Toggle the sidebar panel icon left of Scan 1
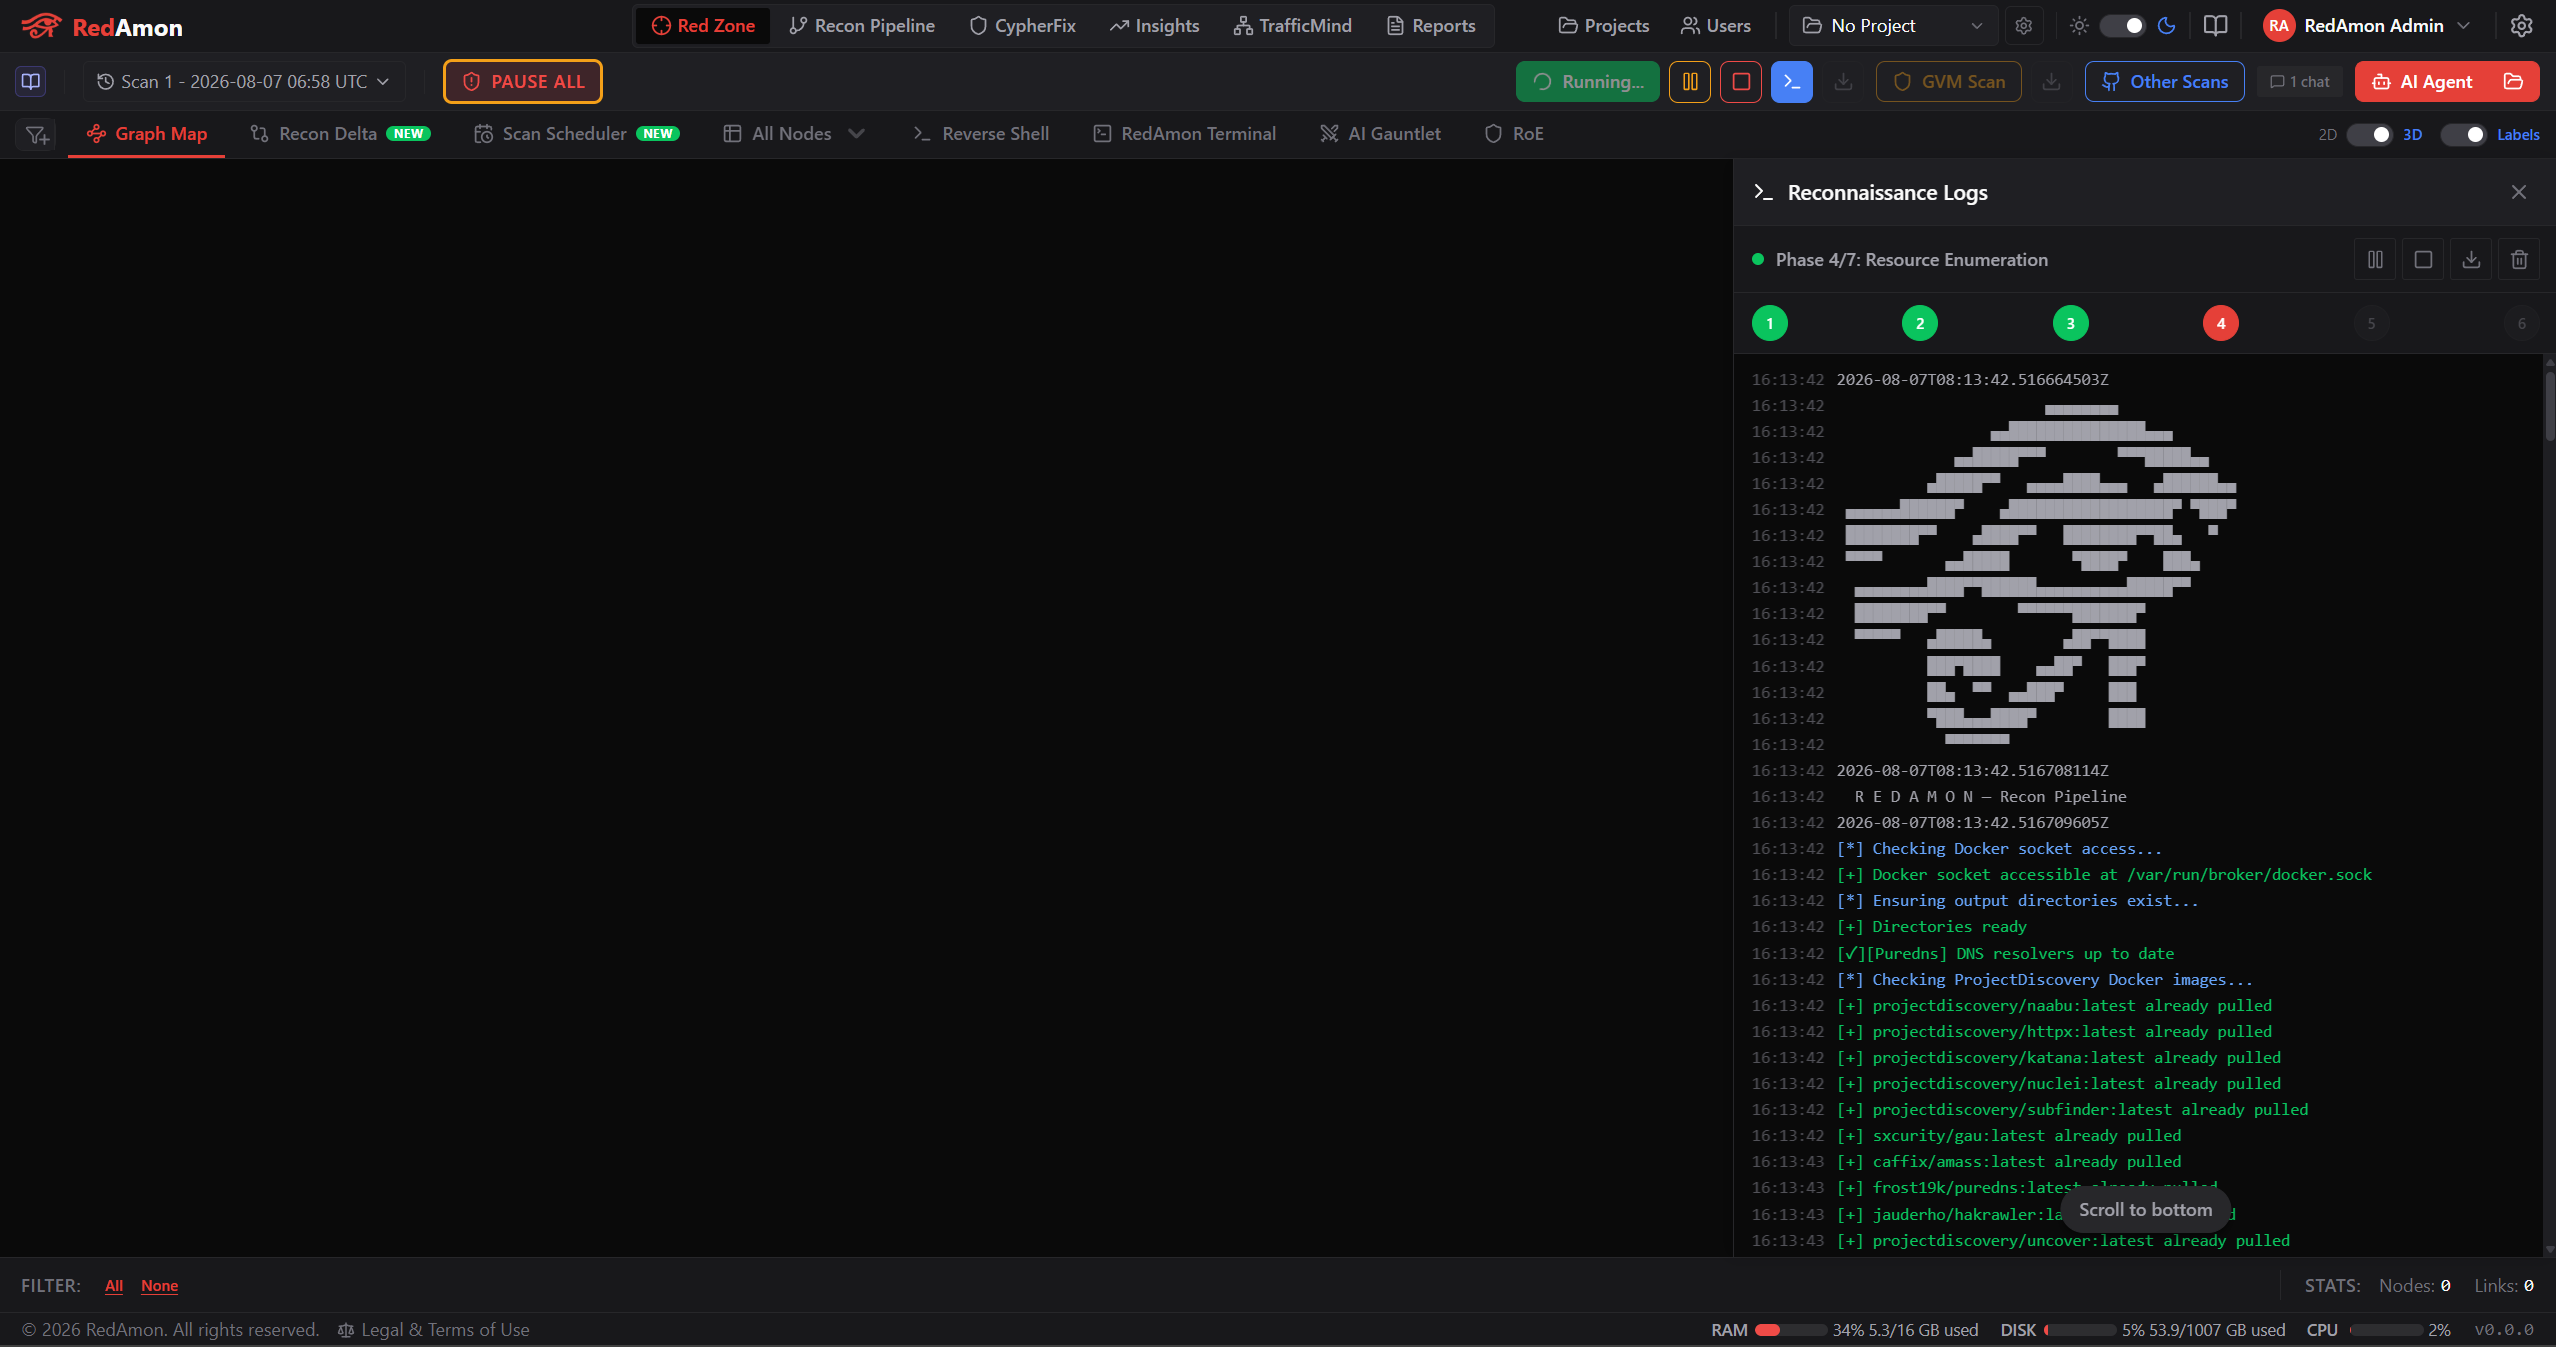Screen dimensions: 2556x1347 pyautogui.click(x=31, y=81)
